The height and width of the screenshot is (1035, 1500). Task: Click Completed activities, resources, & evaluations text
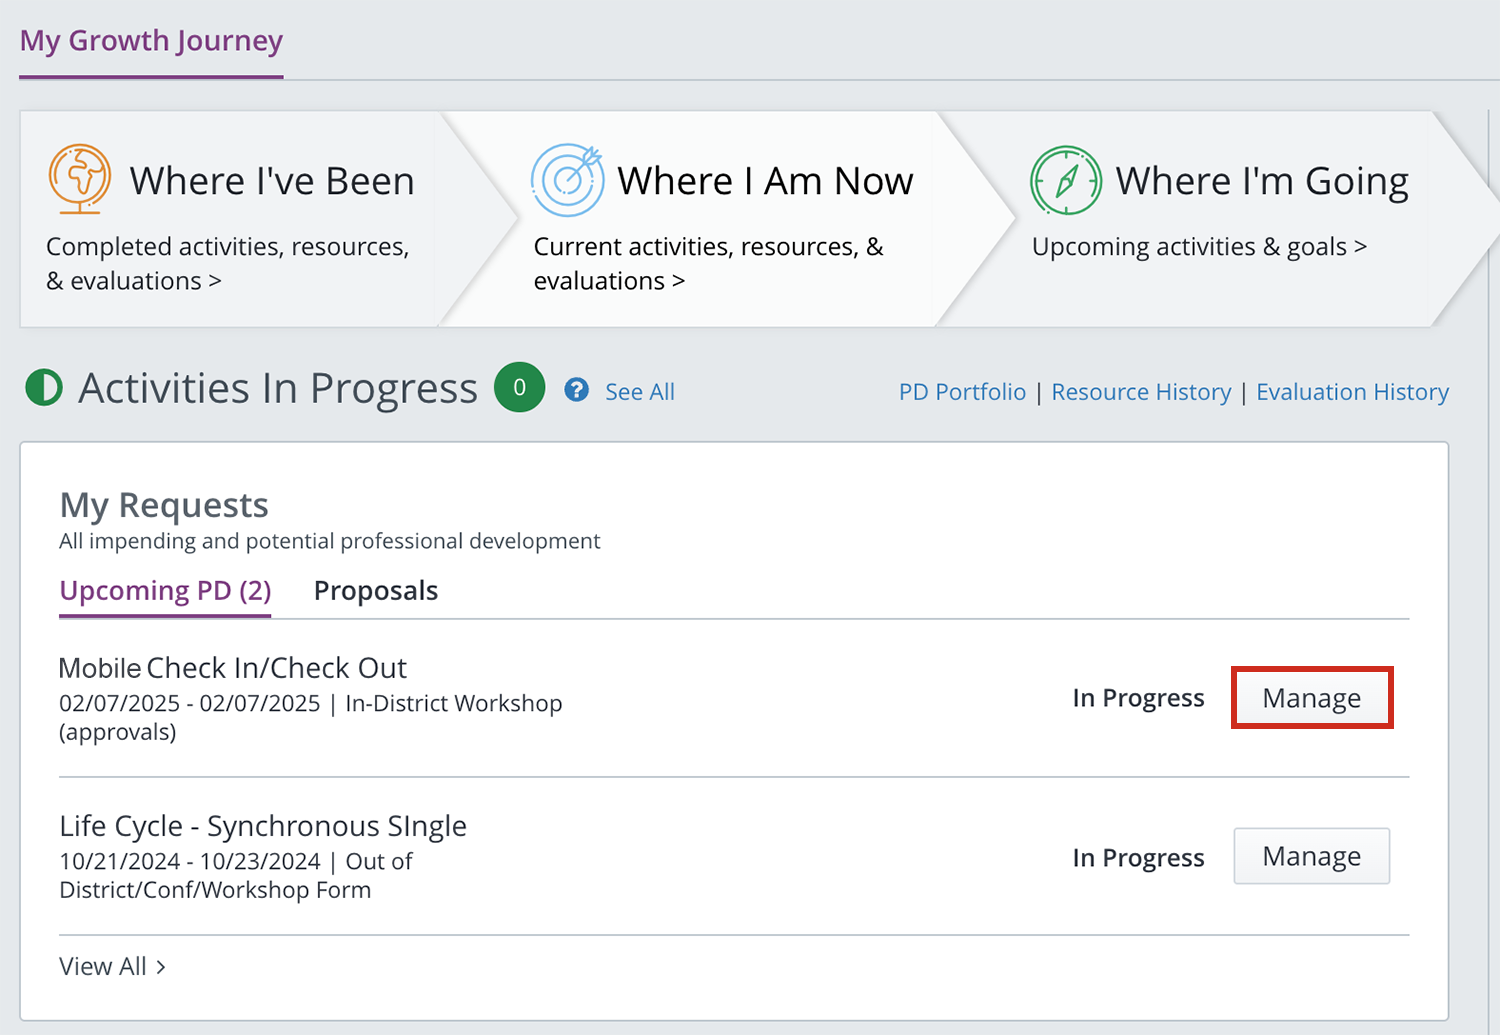click(228, 263)
